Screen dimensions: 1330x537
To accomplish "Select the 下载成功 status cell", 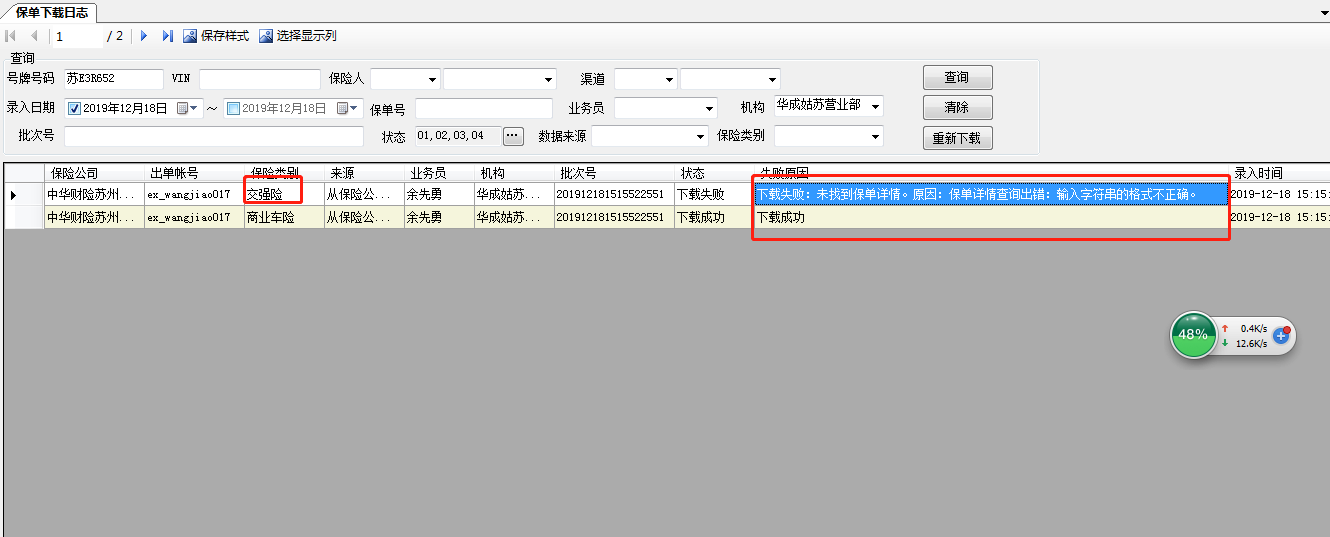I will pyautogui.click(x=714, y=217).
